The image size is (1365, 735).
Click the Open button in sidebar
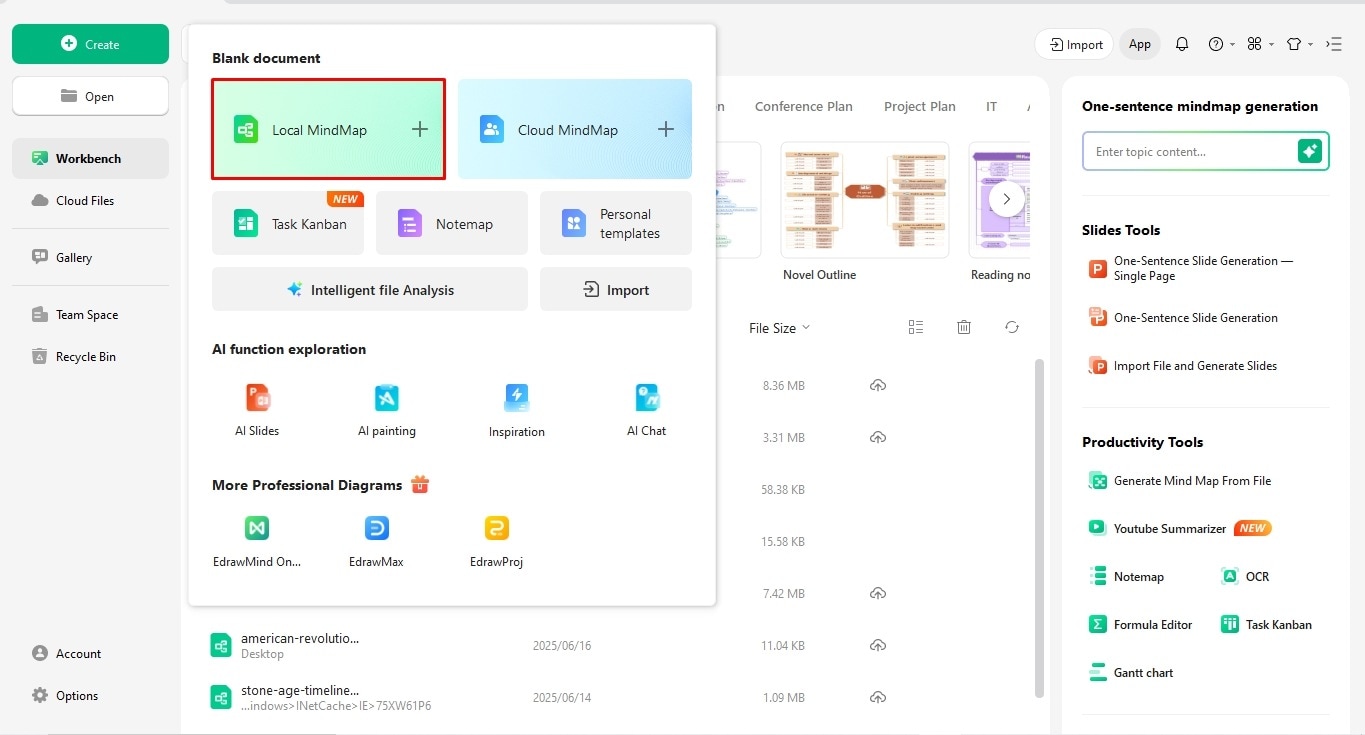(x=90, y=96)
